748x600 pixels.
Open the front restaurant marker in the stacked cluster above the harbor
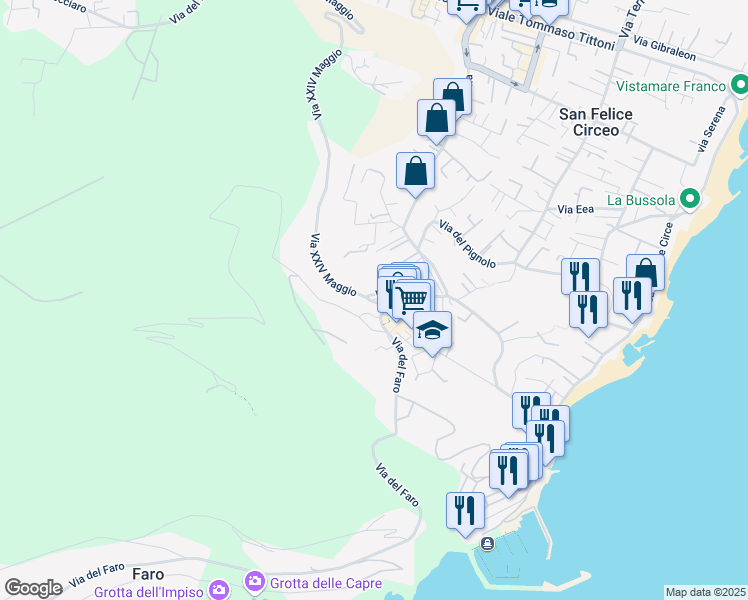click(x=509, y=474)
